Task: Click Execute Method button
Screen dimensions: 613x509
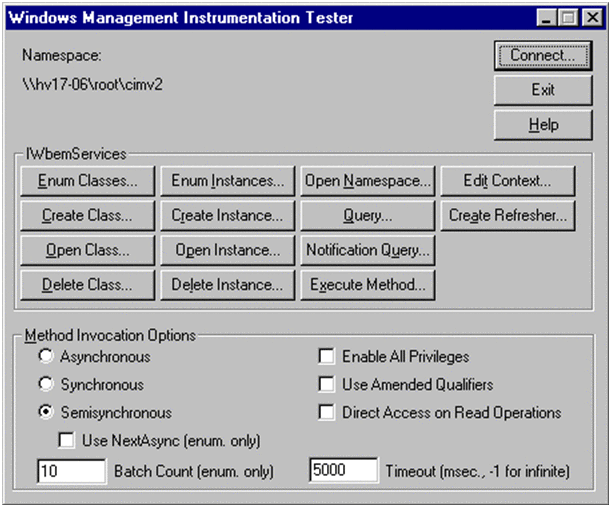Action: pyautogui.click(x=367, y=284)
